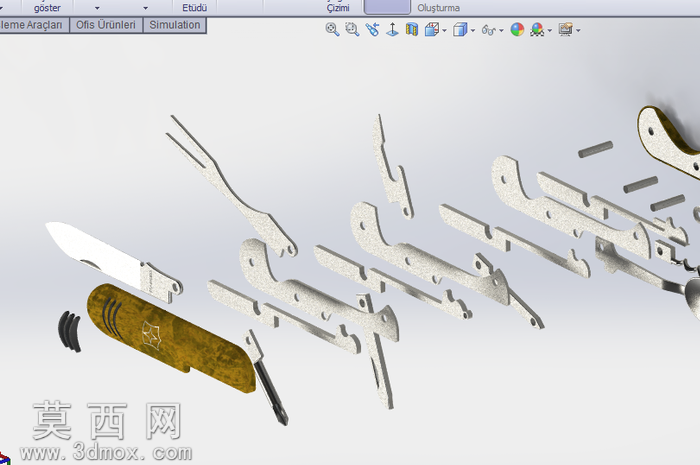The width and height of the screenshot is (700, 465).
Task: Open the Hide/Show Items dropdown arrow
Action: pyautogui.click(x=501, y=30)
